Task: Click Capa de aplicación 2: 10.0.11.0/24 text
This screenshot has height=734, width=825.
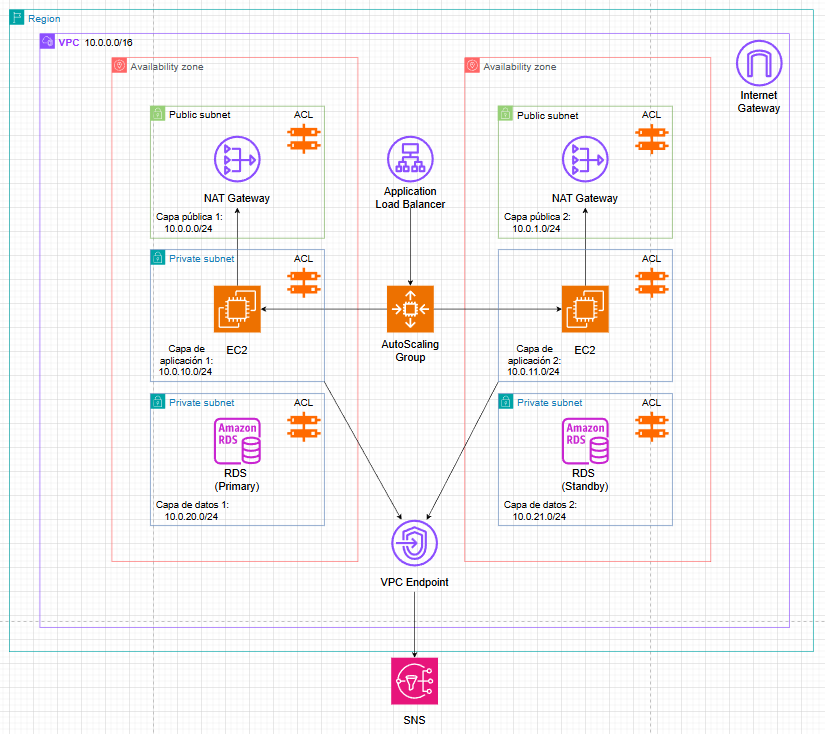Action: pos(534,360)
